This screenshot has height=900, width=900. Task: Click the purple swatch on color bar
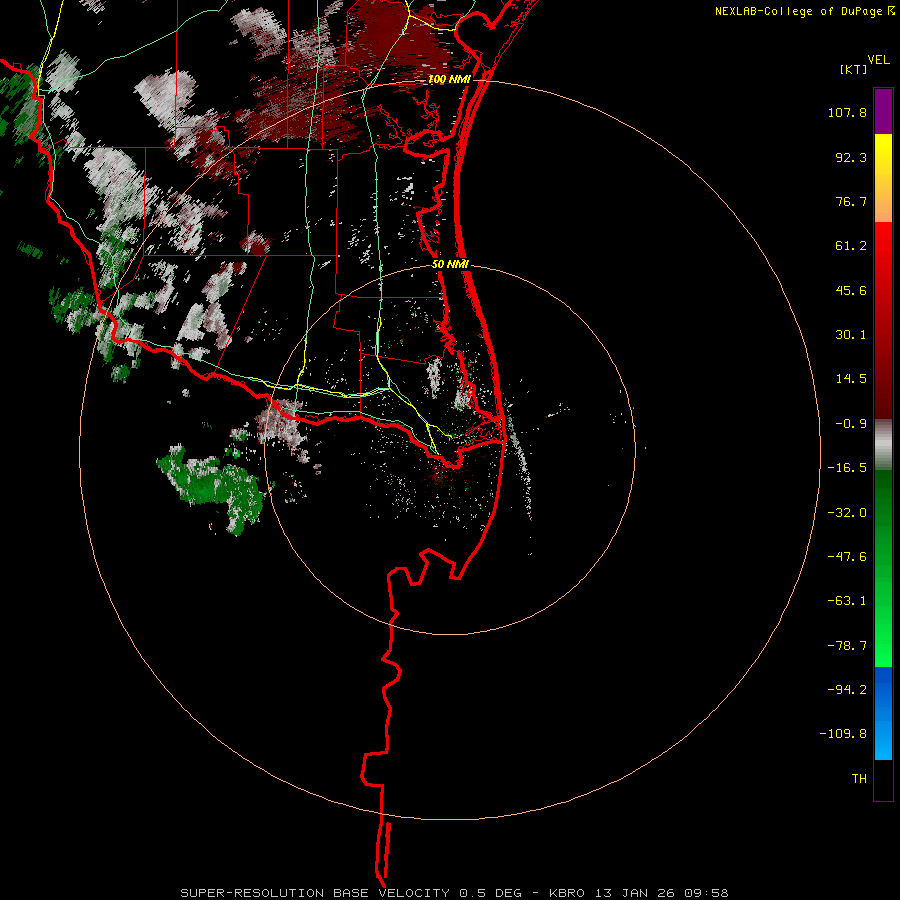tap(883, 111)
